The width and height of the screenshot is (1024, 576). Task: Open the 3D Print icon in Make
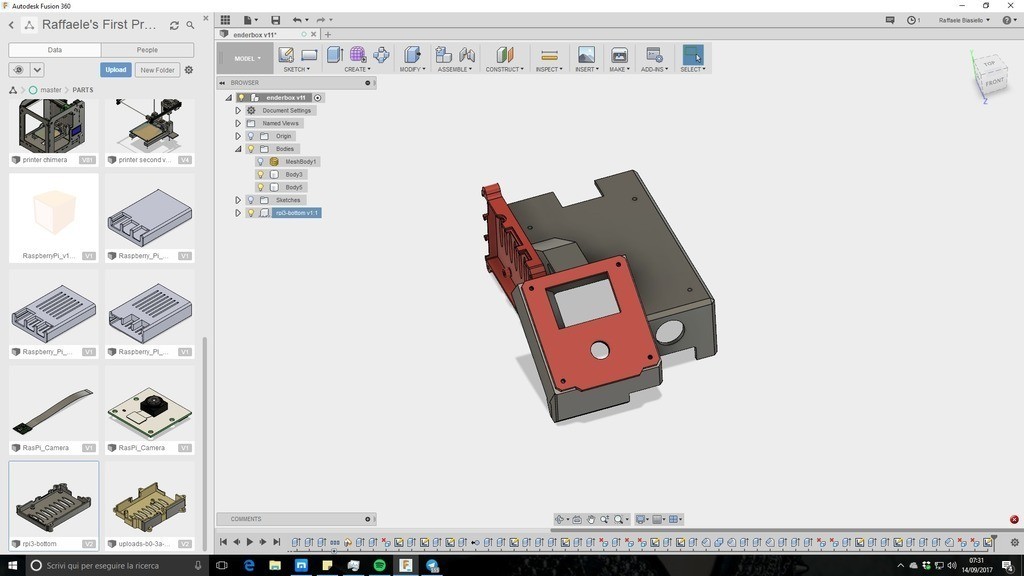619,55
